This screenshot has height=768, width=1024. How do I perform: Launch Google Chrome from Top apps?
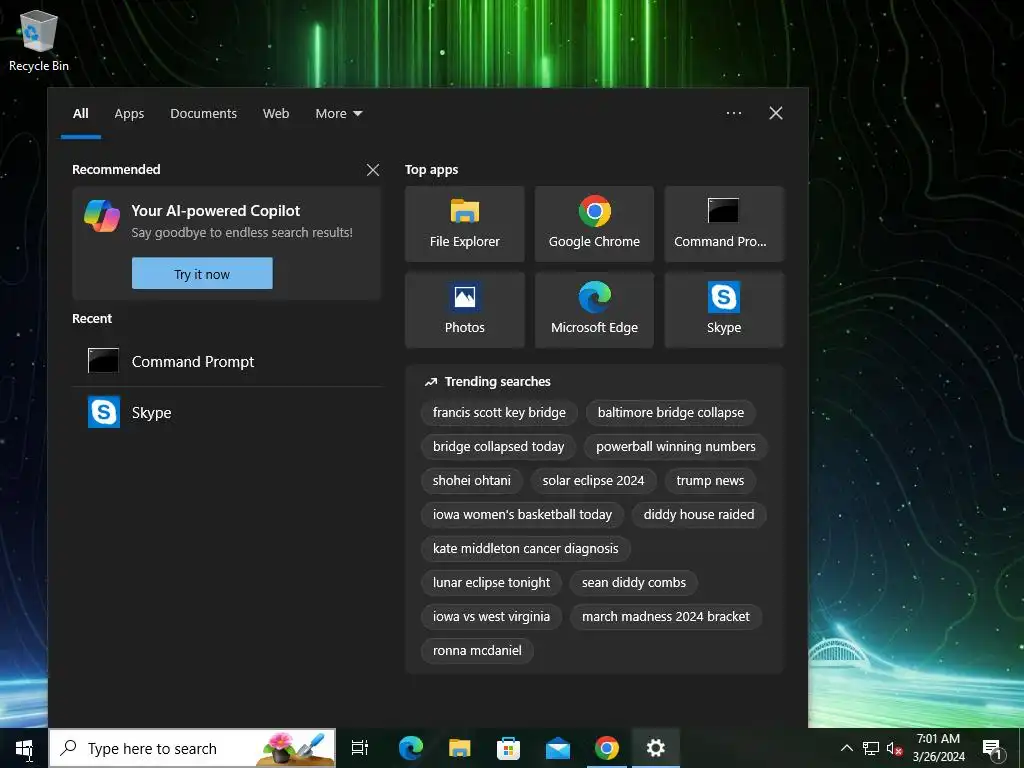click(x=594, y=224)
